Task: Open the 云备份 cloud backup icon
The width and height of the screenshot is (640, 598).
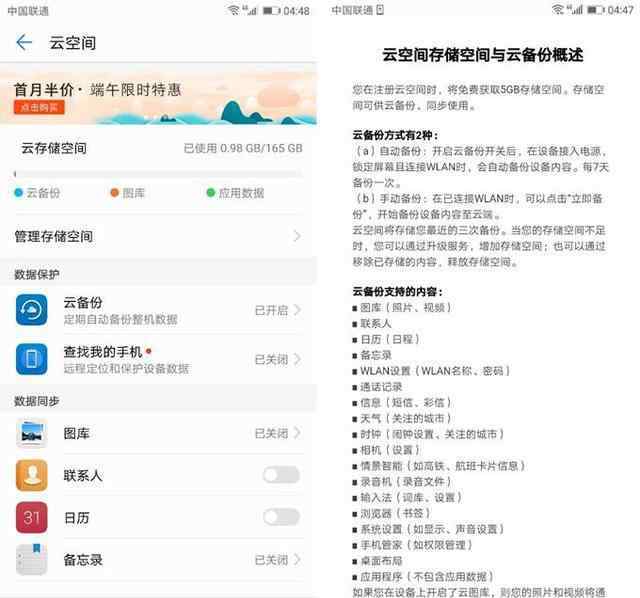Action: click(31, 310)
